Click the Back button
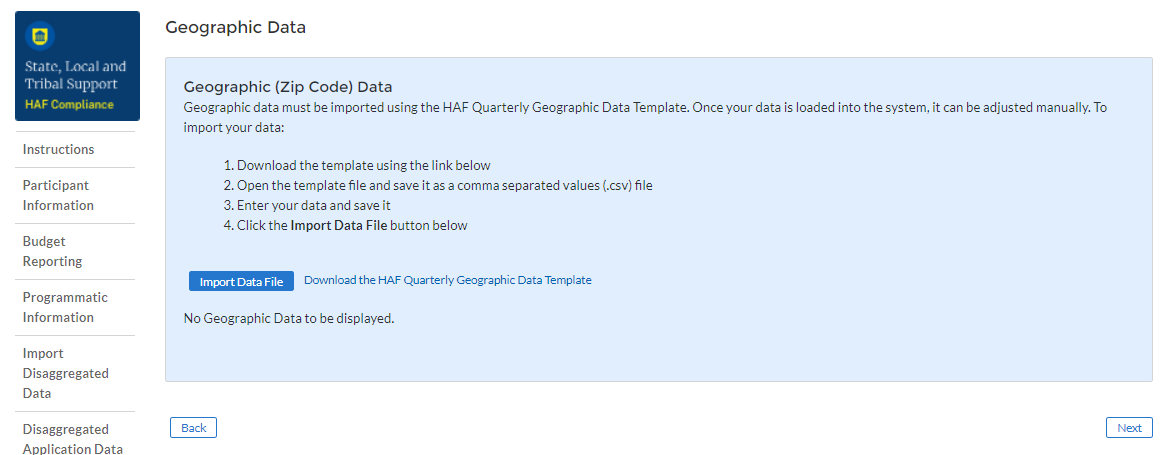The height and width of the screenshot is (455, 1167). coord(194,428)
